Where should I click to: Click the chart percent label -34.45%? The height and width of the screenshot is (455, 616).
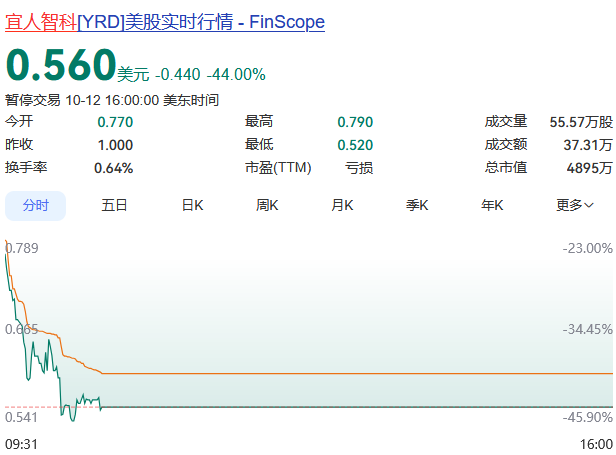click(x=587, y=329)
